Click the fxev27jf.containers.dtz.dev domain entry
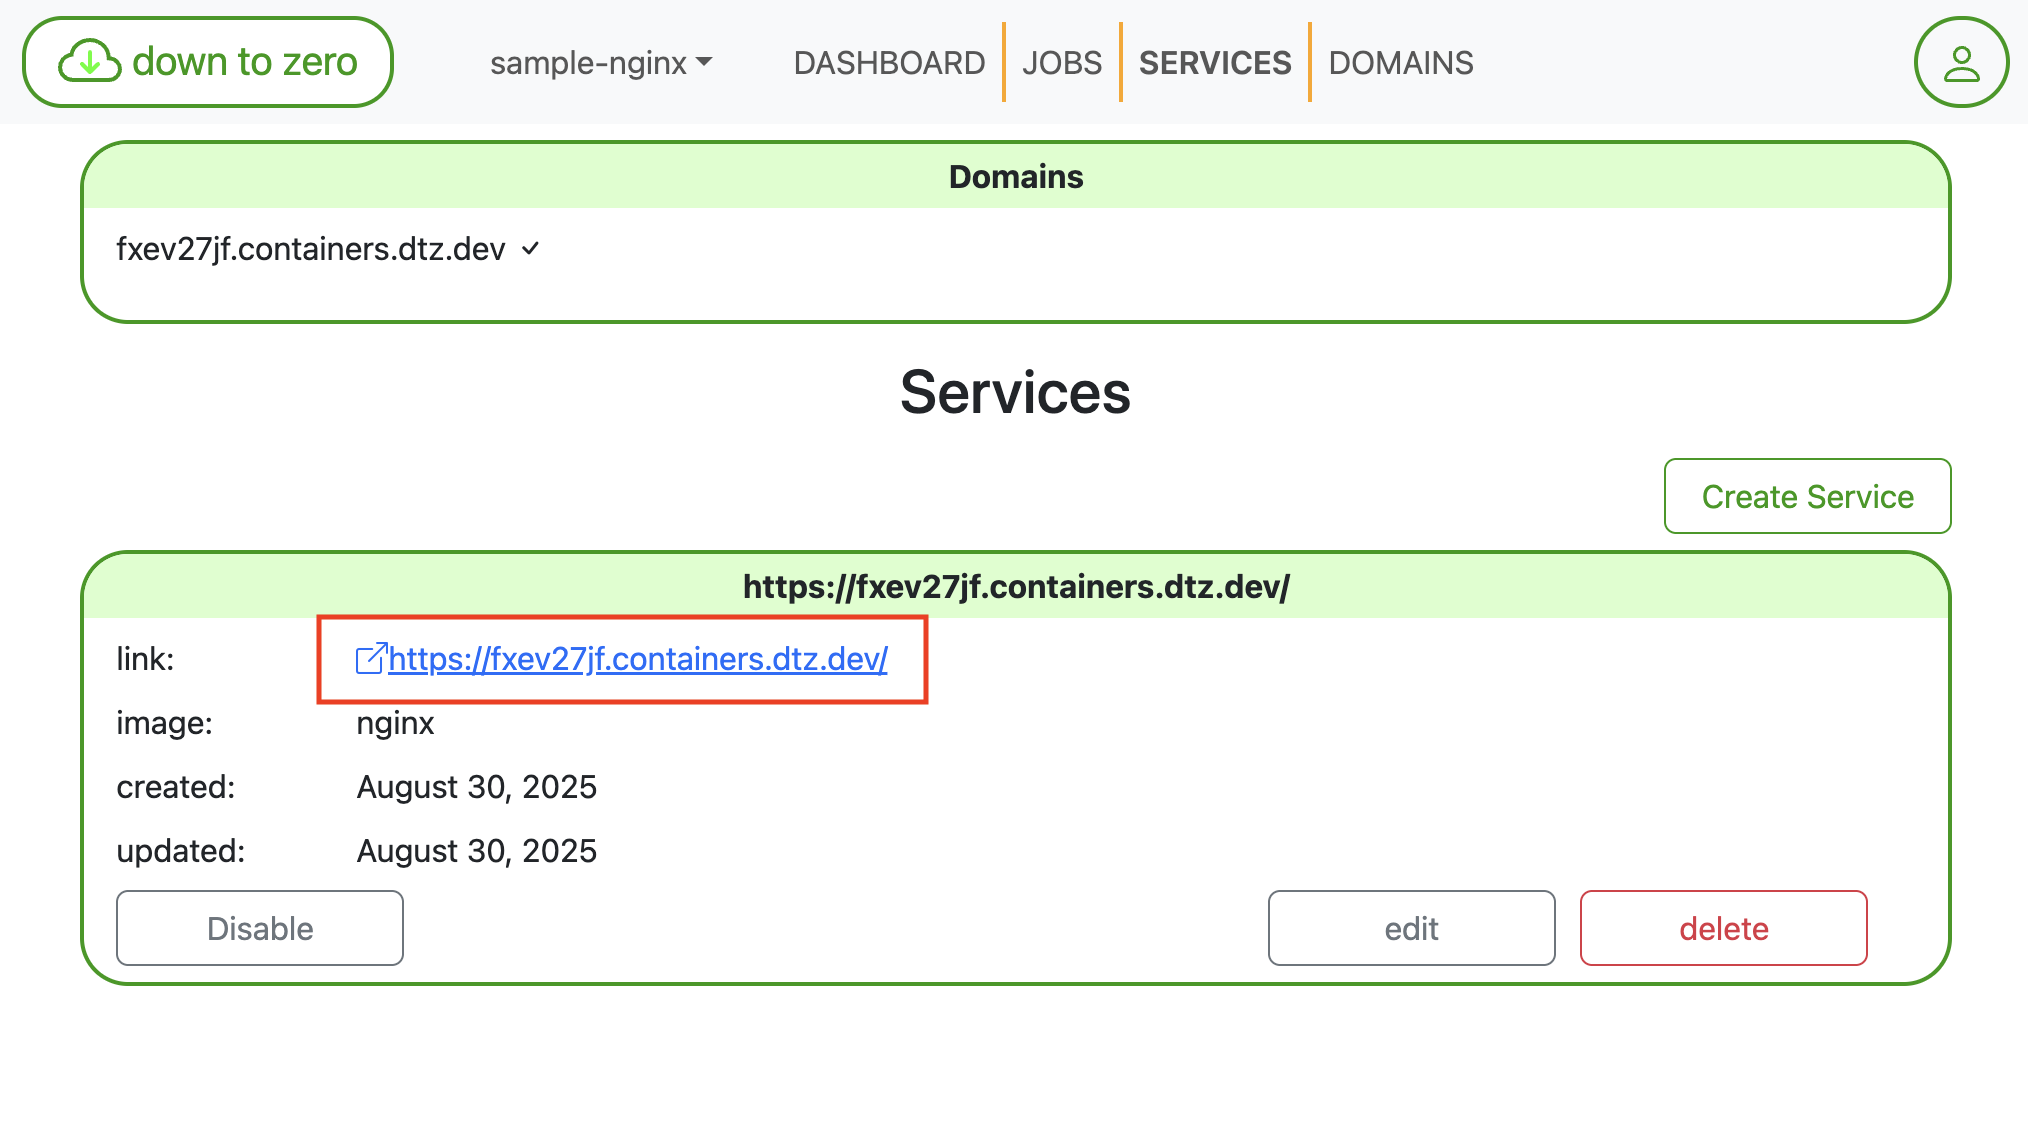This screenshot has height=1142, width=2028. (x=311, y=249)
